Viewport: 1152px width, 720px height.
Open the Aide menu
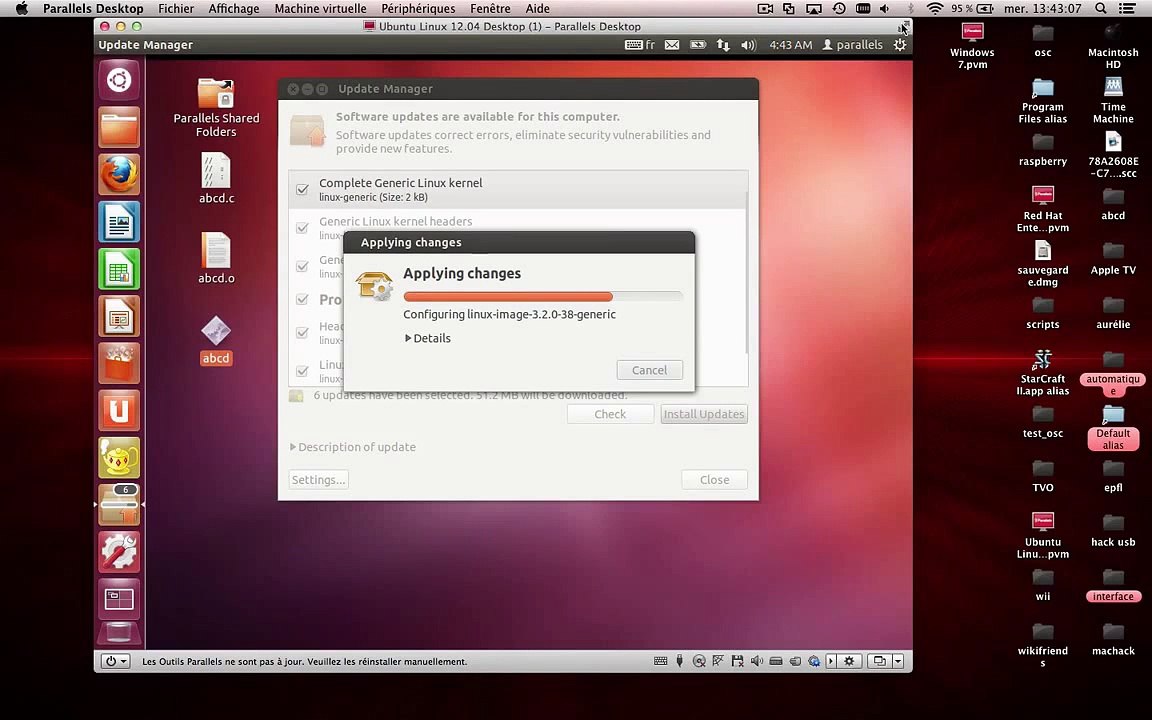coord(537,9)
